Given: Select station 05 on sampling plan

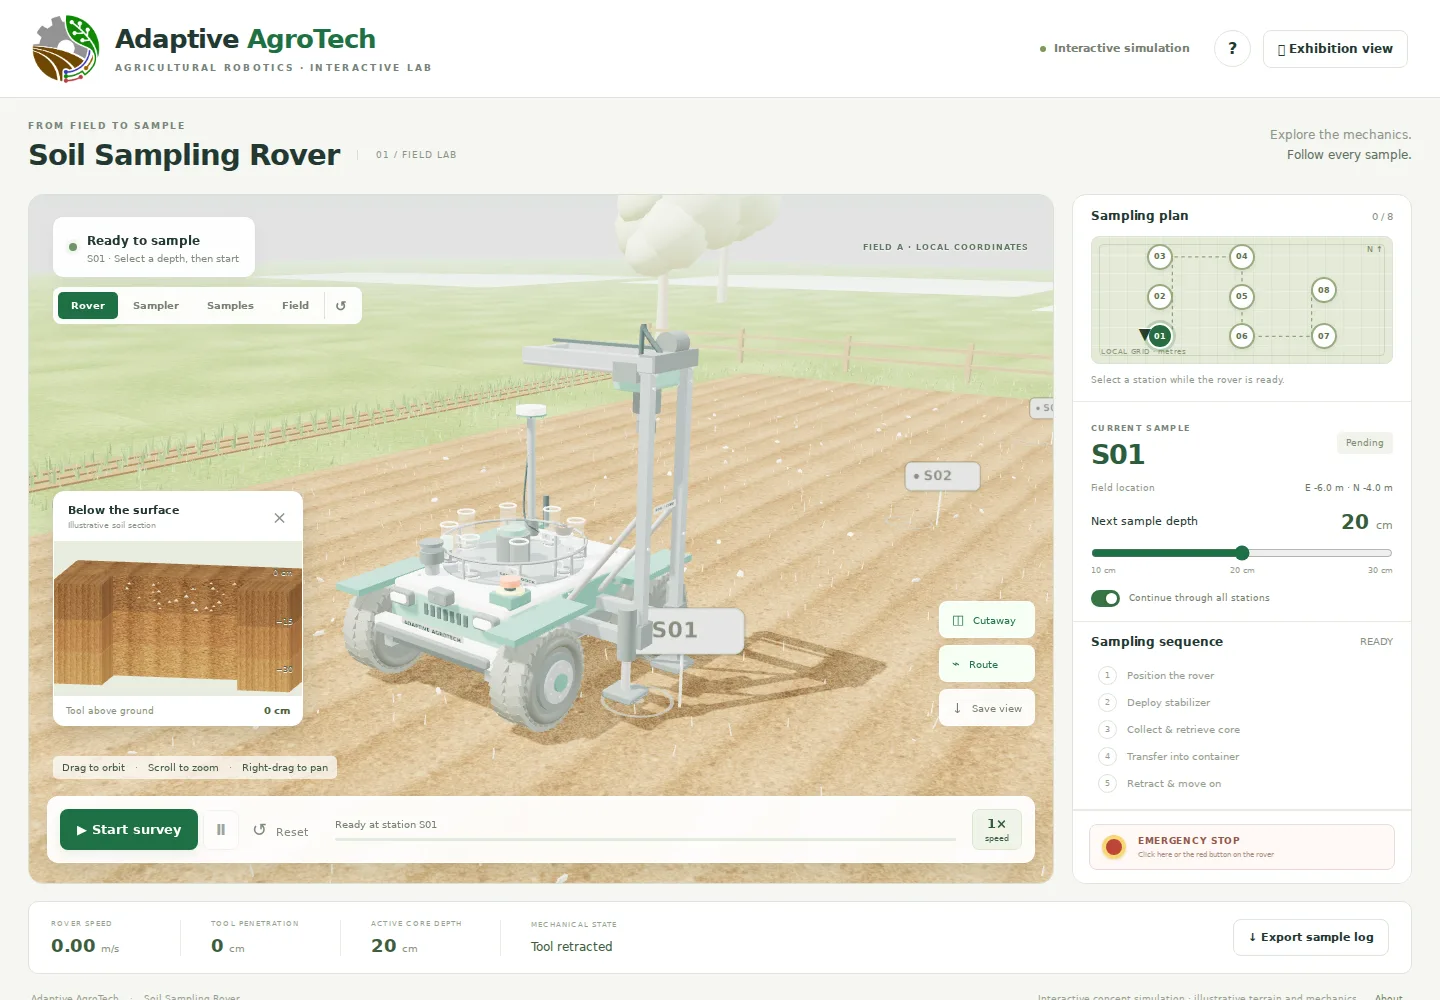Looking at the screenshot, I should click(x=1242, y=296).
